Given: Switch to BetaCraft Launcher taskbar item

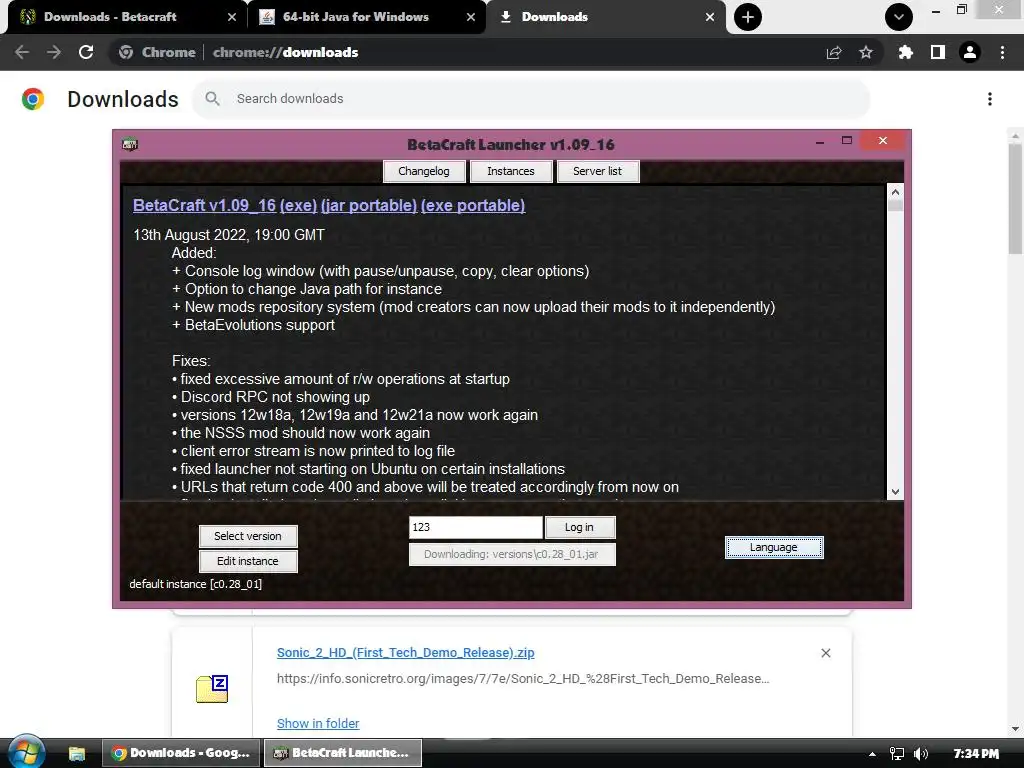Looking at the screenshot, I should tap(342, 753).
